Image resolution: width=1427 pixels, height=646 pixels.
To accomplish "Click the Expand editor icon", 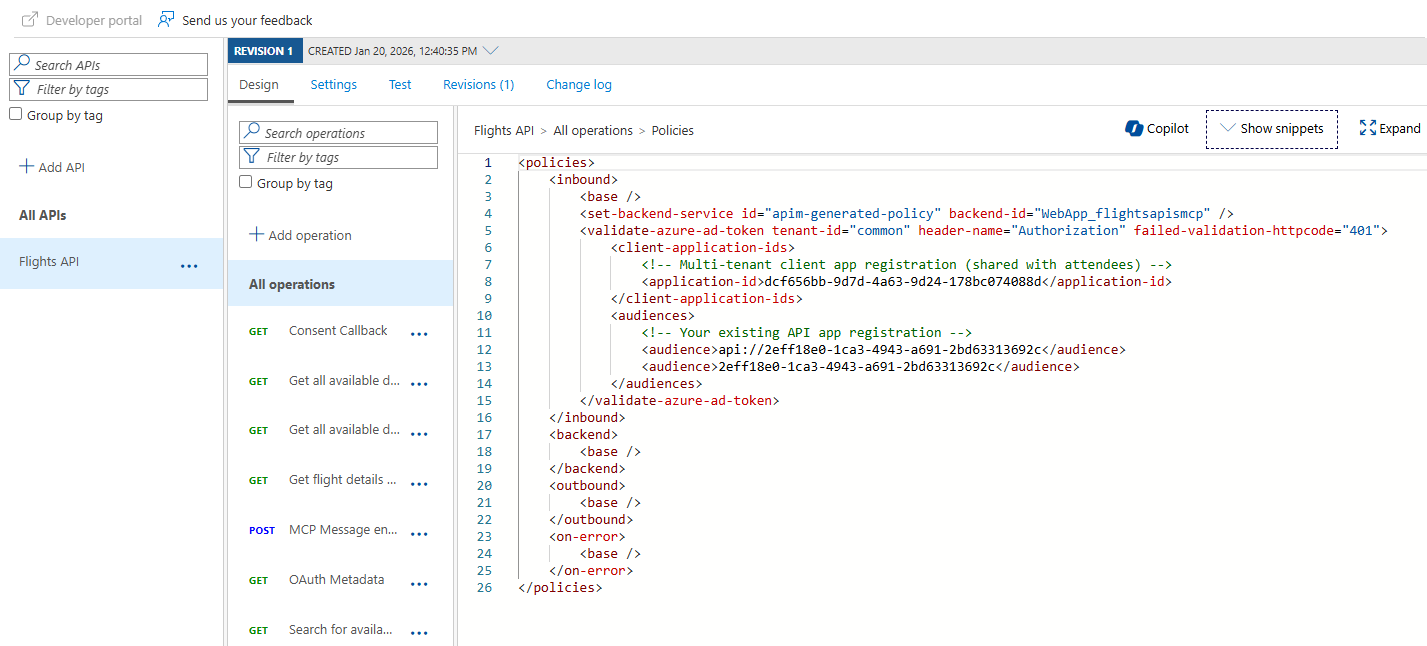I will click(1368, 128).
